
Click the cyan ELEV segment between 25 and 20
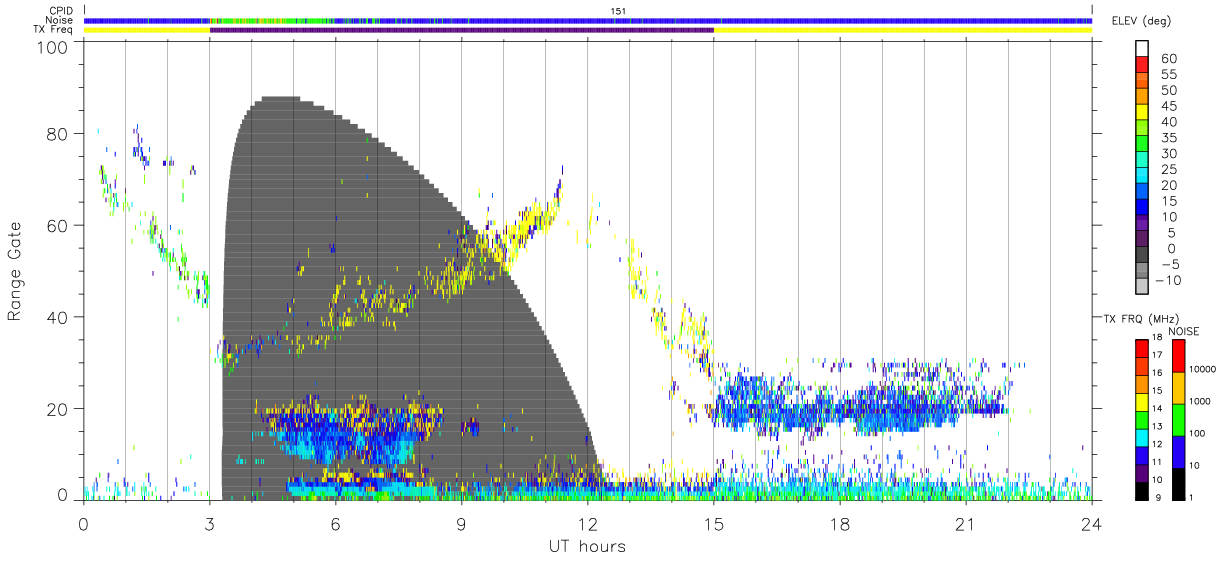pos(1141,175)
